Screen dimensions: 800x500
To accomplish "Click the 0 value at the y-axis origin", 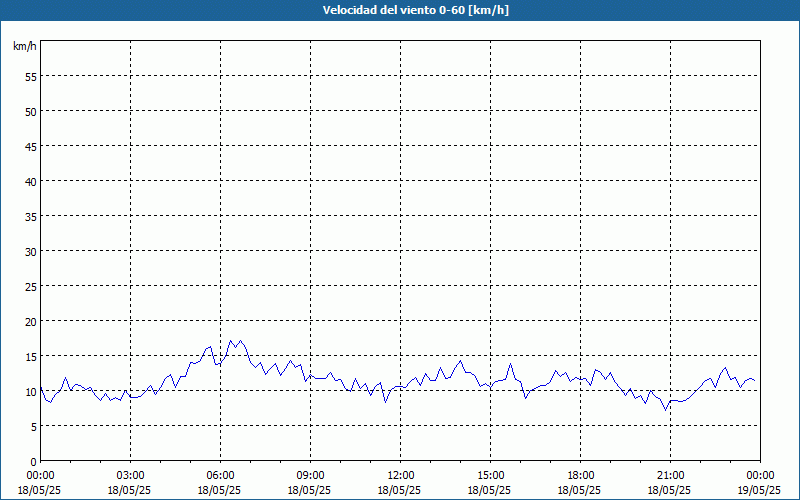I will point(34,461).
